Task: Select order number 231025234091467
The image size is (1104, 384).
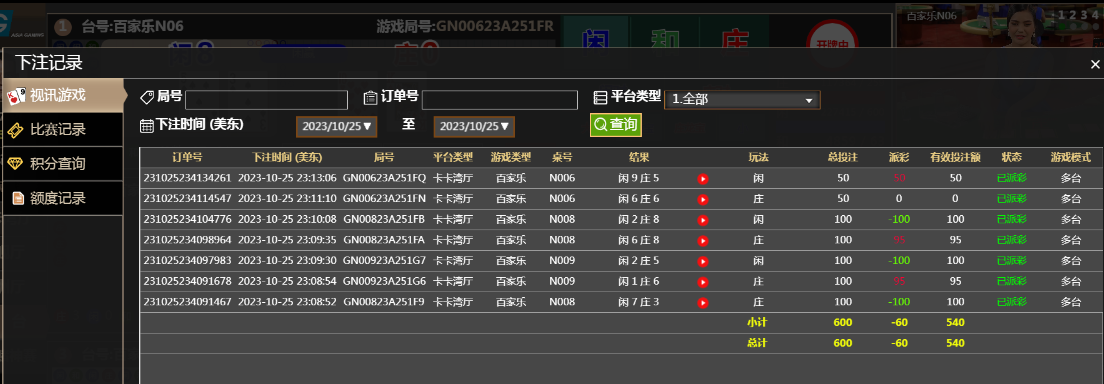Action: [x=187, y=302]
